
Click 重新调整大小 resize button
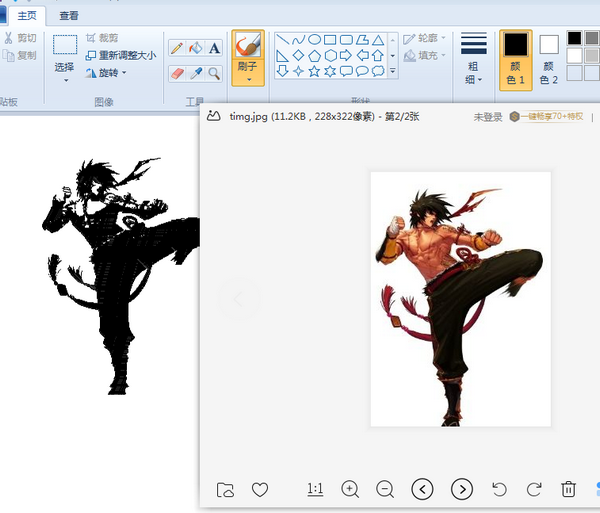point(121,55)
